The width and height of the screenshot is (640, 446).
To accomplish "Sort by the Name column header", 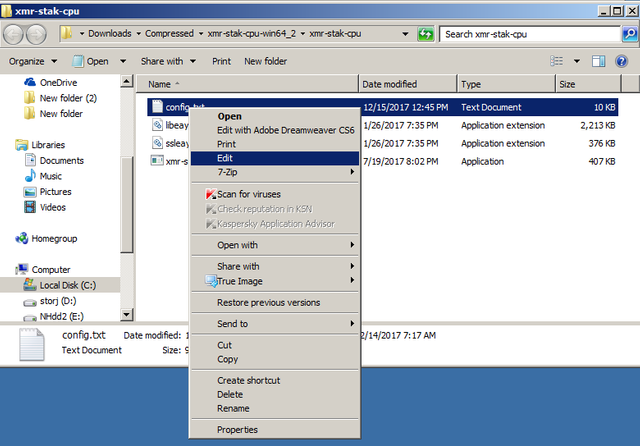I will coord(247,84).
